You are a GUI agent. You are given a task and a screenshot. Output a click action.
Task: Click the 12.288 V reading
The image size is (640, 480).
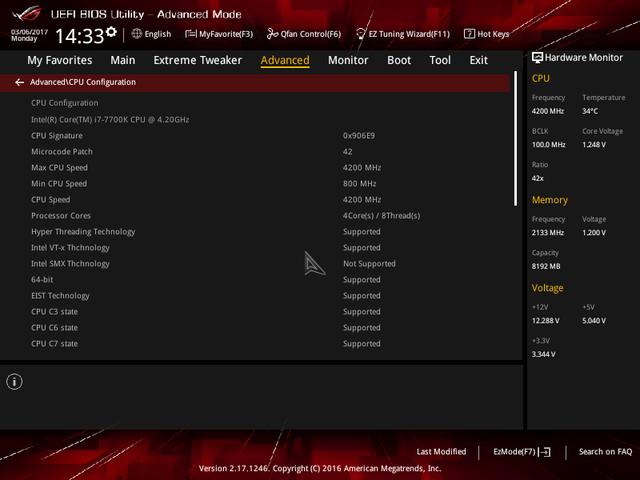pos(545,320)
